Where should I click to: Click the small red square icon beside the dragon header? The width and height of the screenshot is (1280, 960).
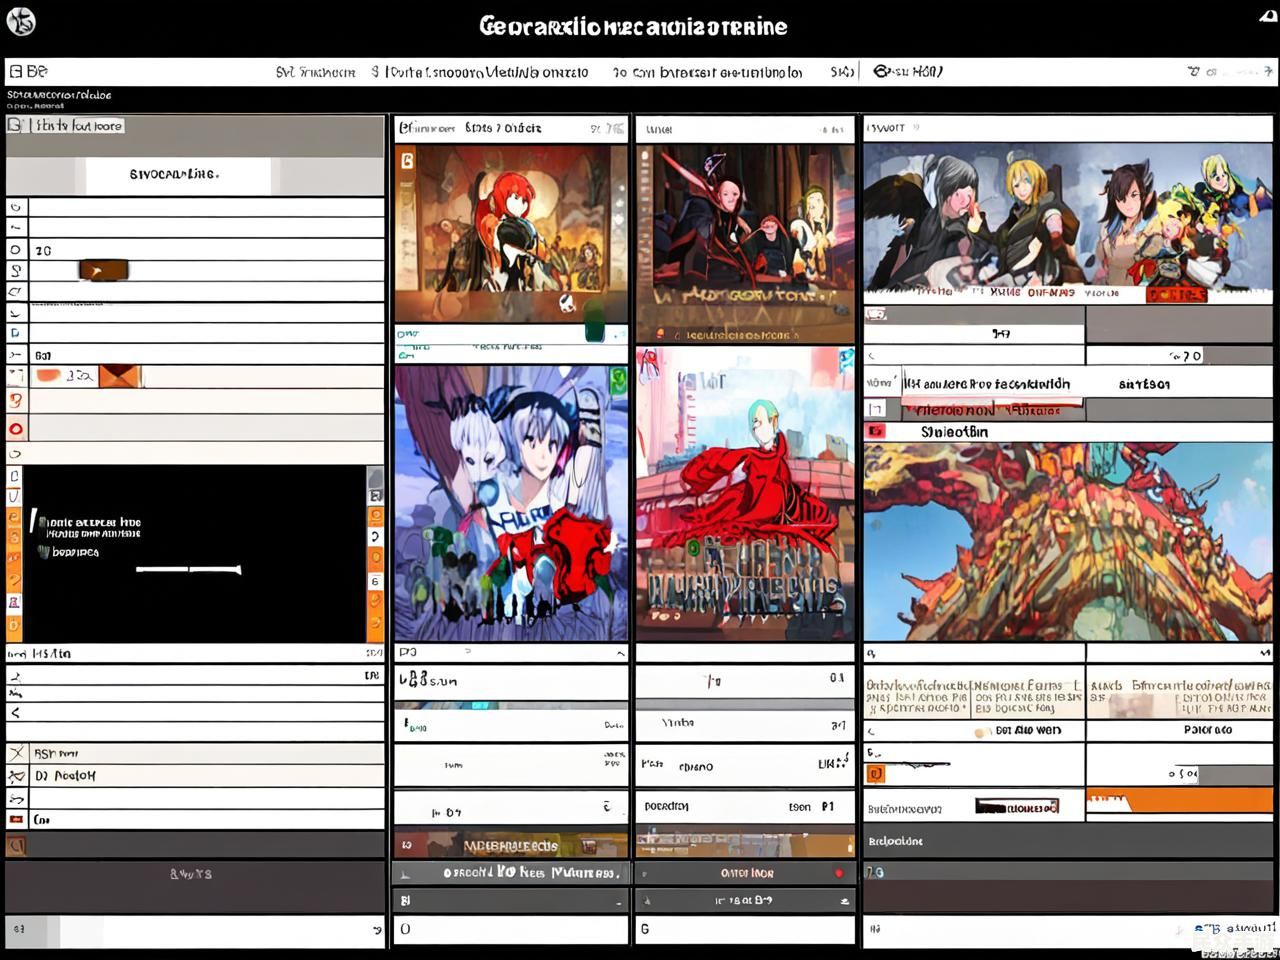(876, 431)
